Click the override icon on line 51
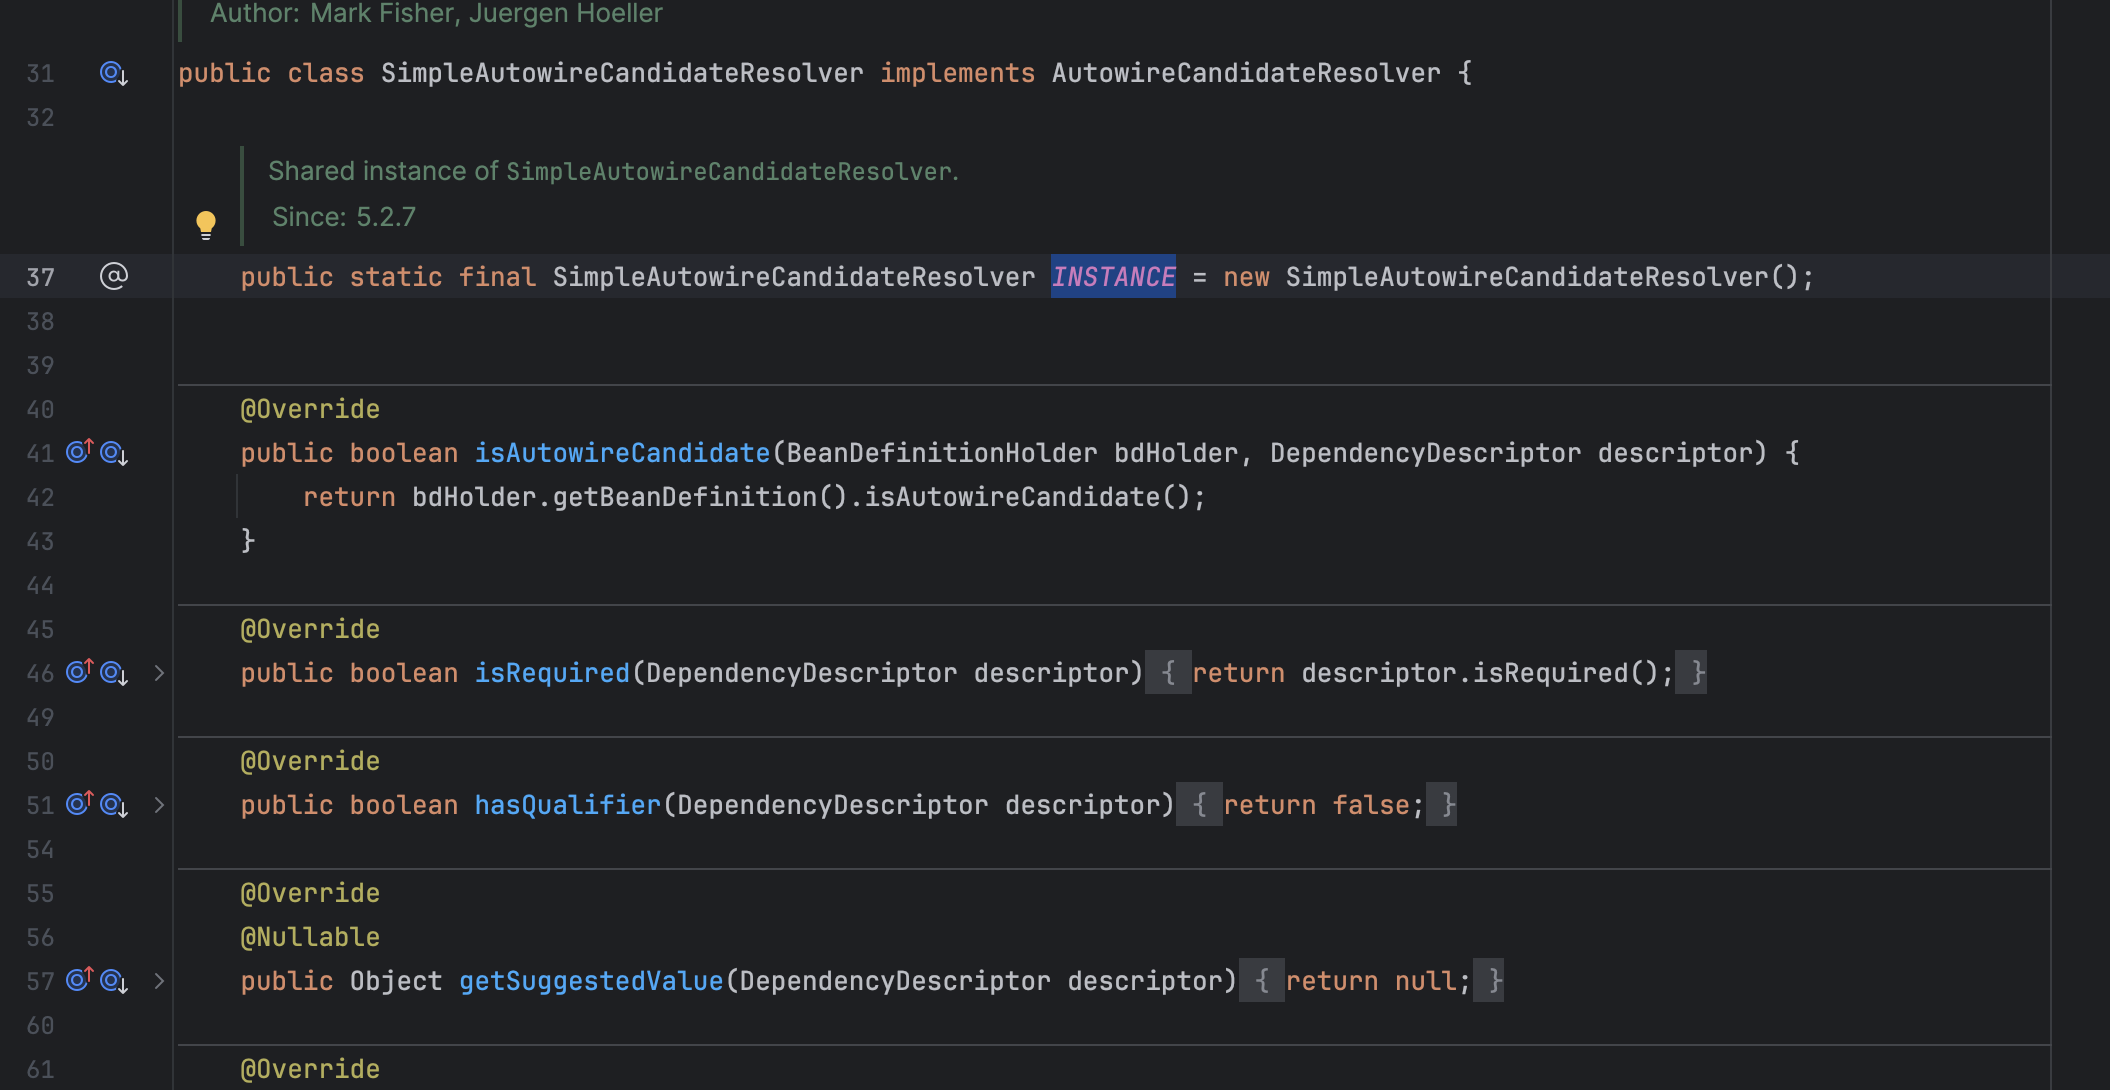2110x1090 pixels. pos(79,804)
